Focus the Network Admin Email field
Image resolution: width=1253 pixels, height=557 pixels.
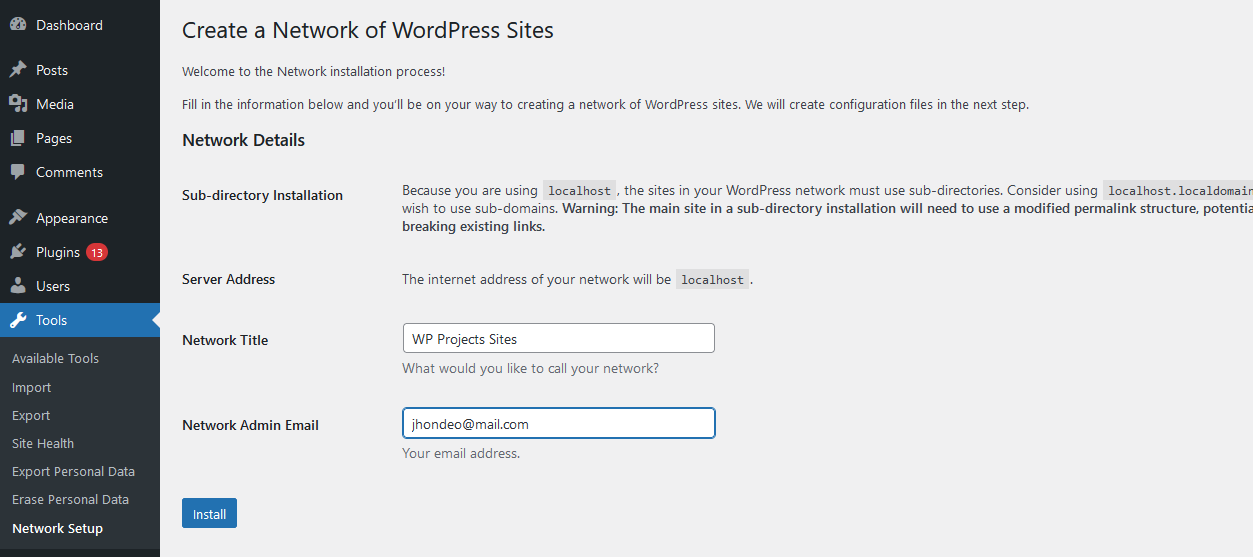click(x=558, y=423)
